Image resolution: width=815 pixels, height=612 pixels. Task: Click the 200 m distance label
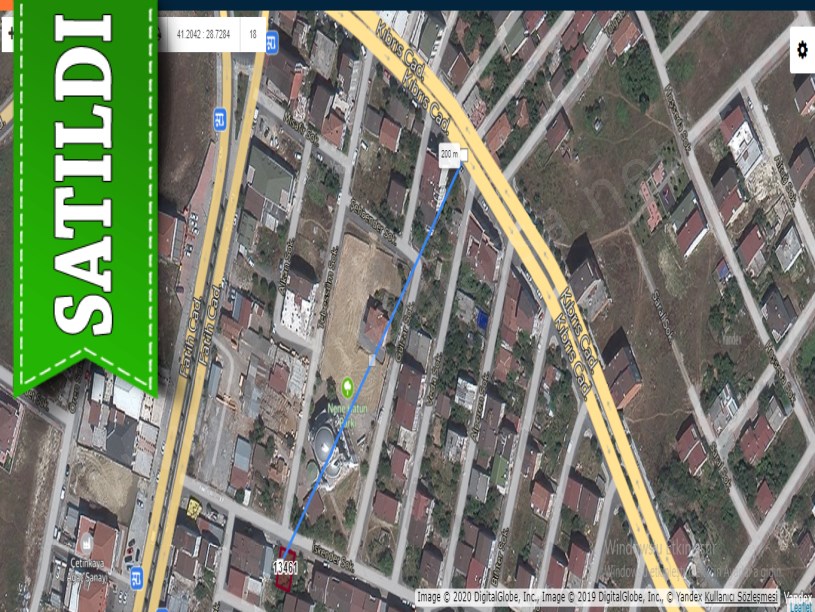pos(451,153)
